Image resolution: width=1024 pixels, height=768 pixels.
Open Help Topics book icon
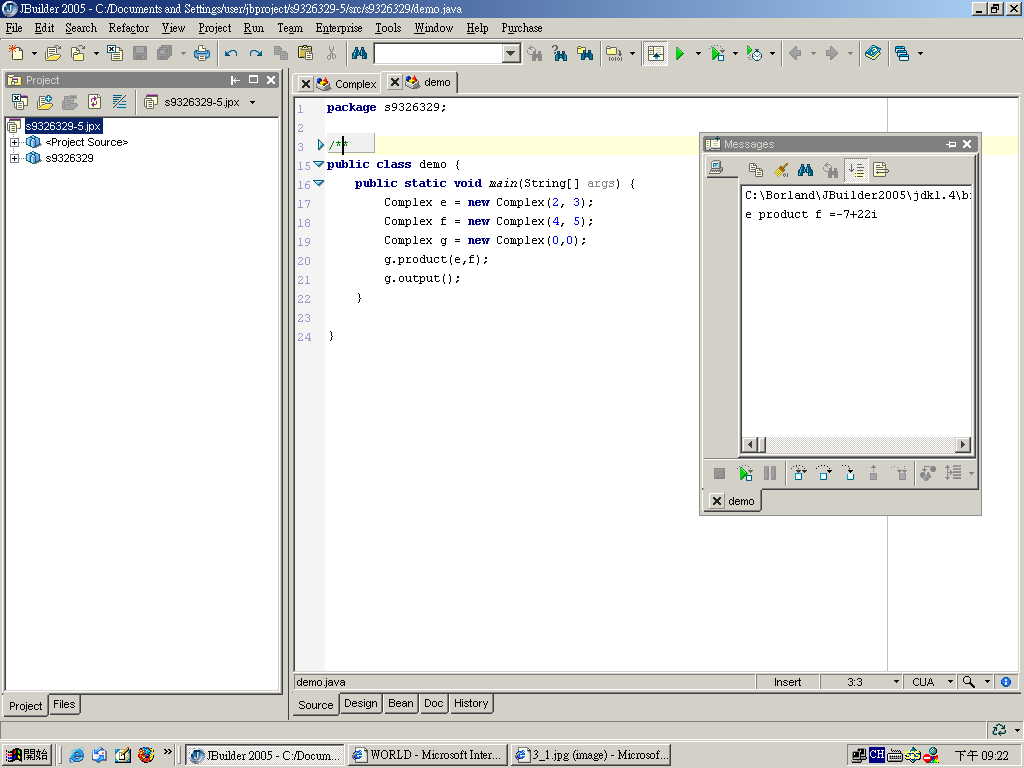click(872, 54)
